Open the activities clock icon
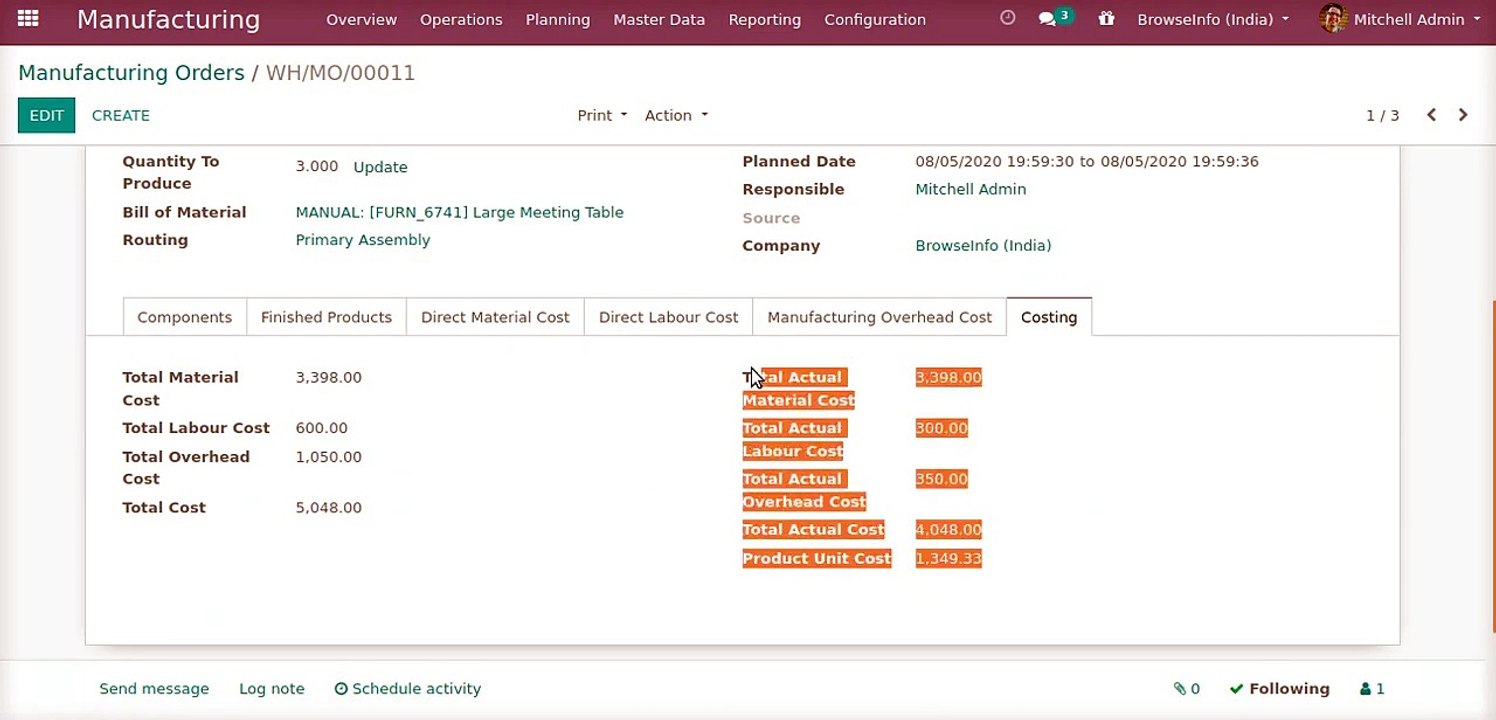This screenshot has width=1496, height=720. click(1008, 18)
